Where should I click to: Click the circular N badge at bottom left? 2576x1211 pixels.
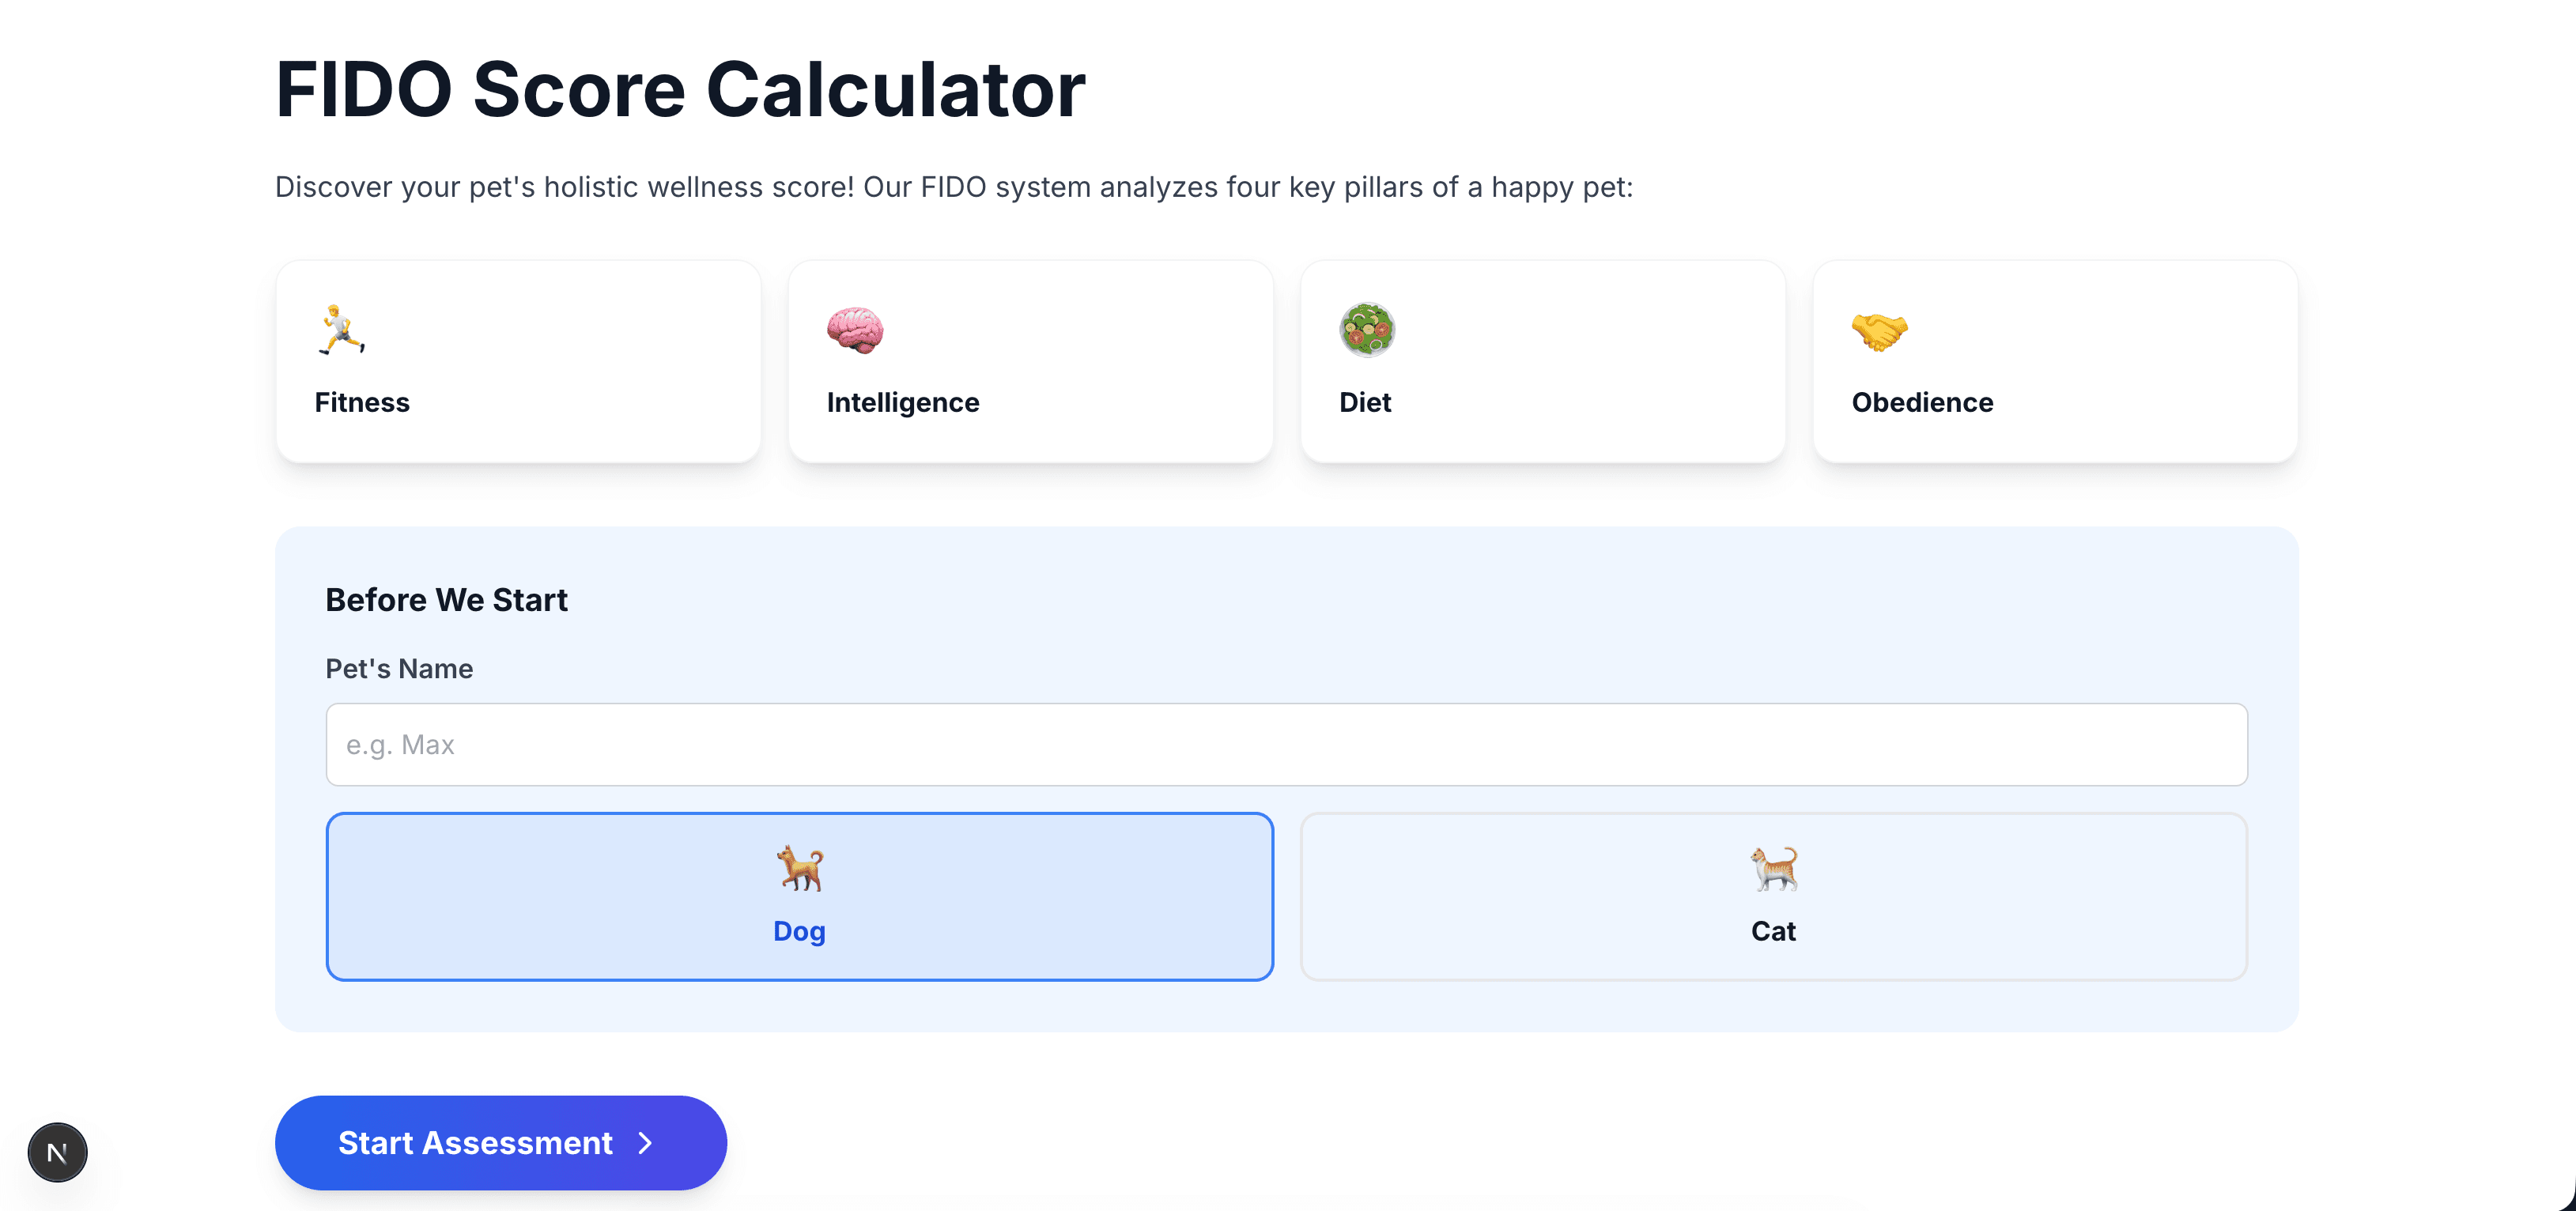tap(58, 1152)
